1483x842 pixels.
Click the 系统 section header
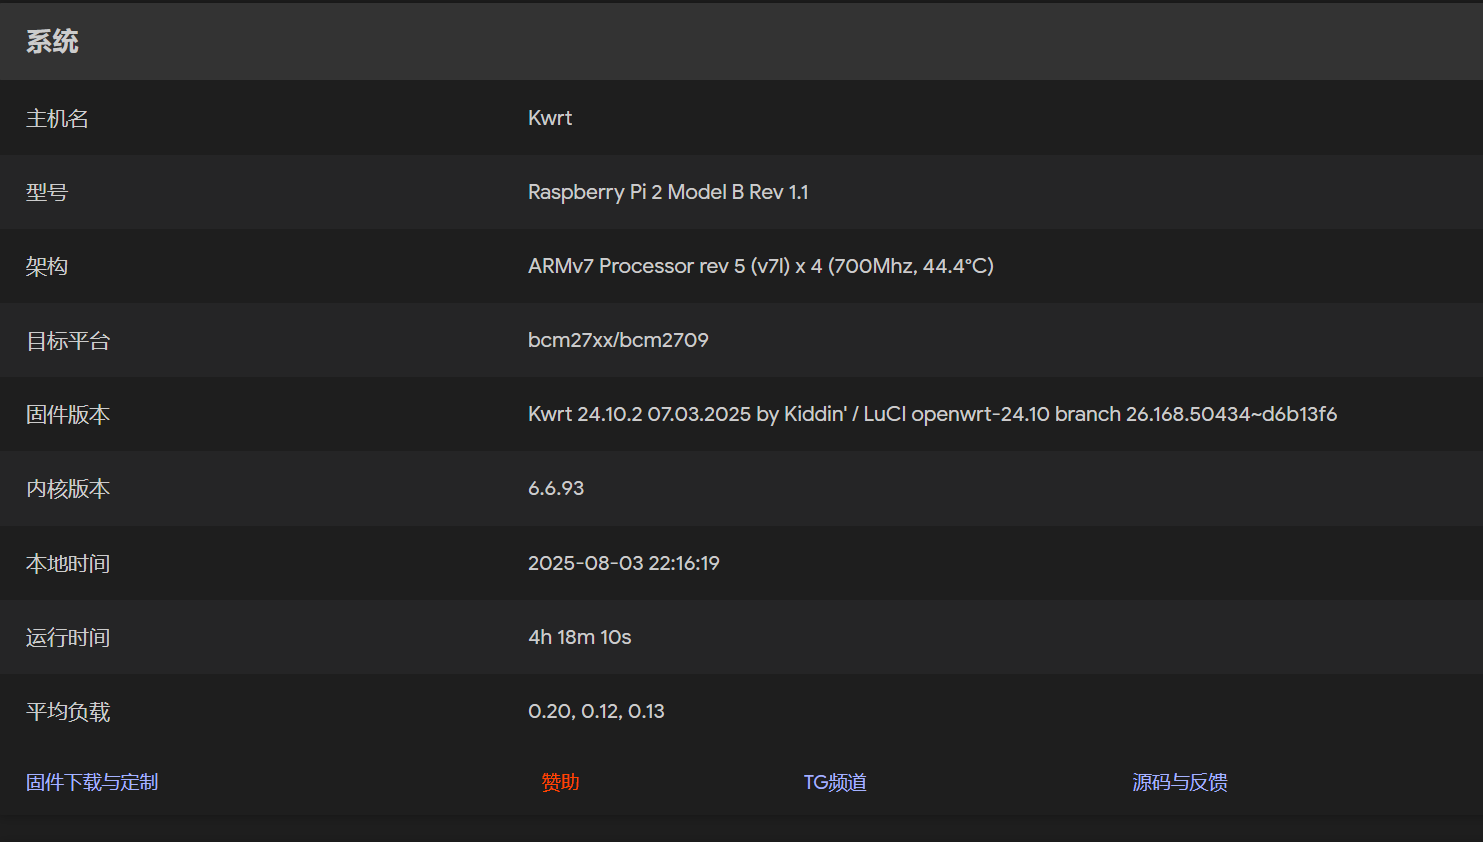(52, 42)
